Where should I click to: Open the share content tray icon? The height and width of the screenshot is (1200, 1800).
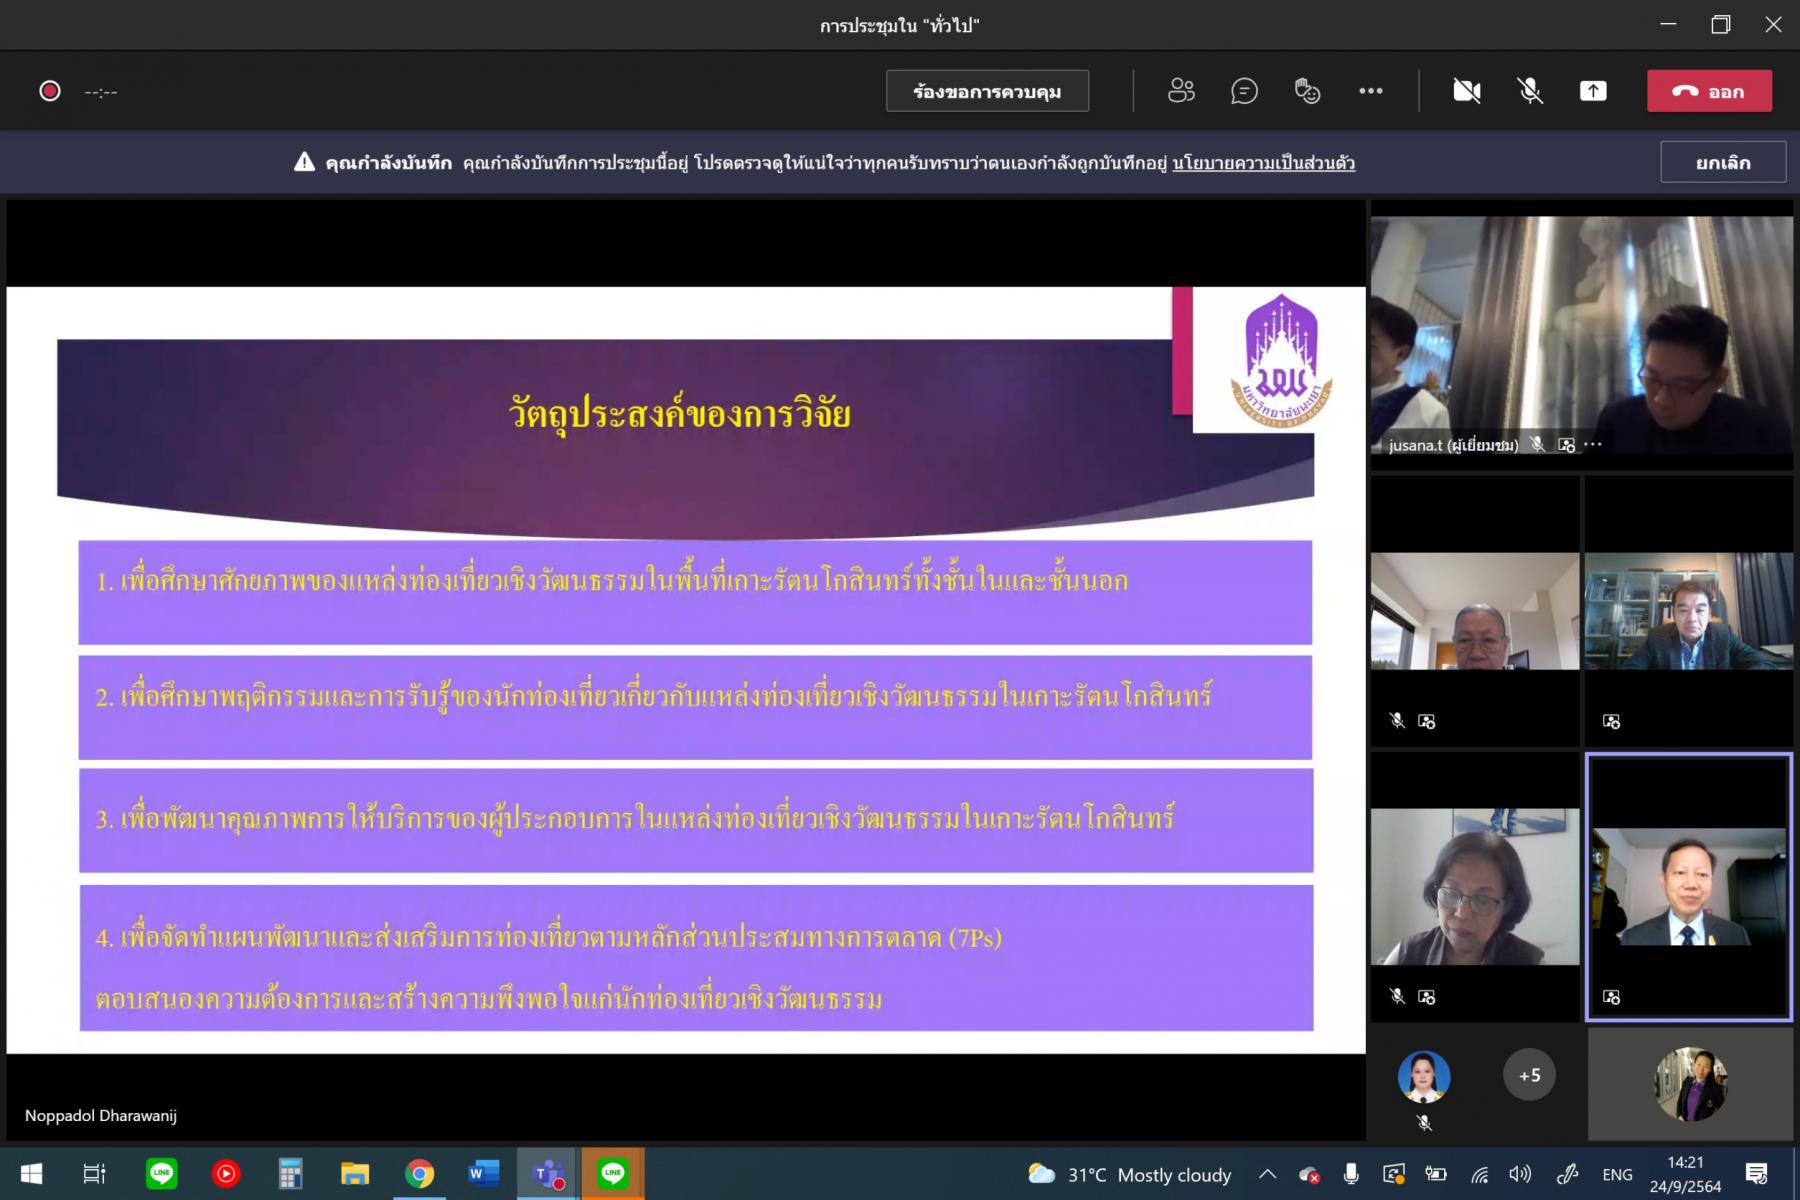[x=1593, y=91]
